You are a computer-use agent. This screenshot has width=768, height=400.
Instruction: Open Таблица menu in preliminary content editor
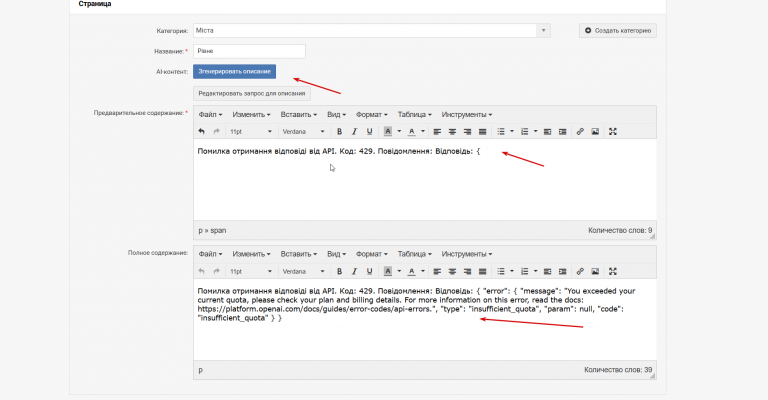(414, 115)
